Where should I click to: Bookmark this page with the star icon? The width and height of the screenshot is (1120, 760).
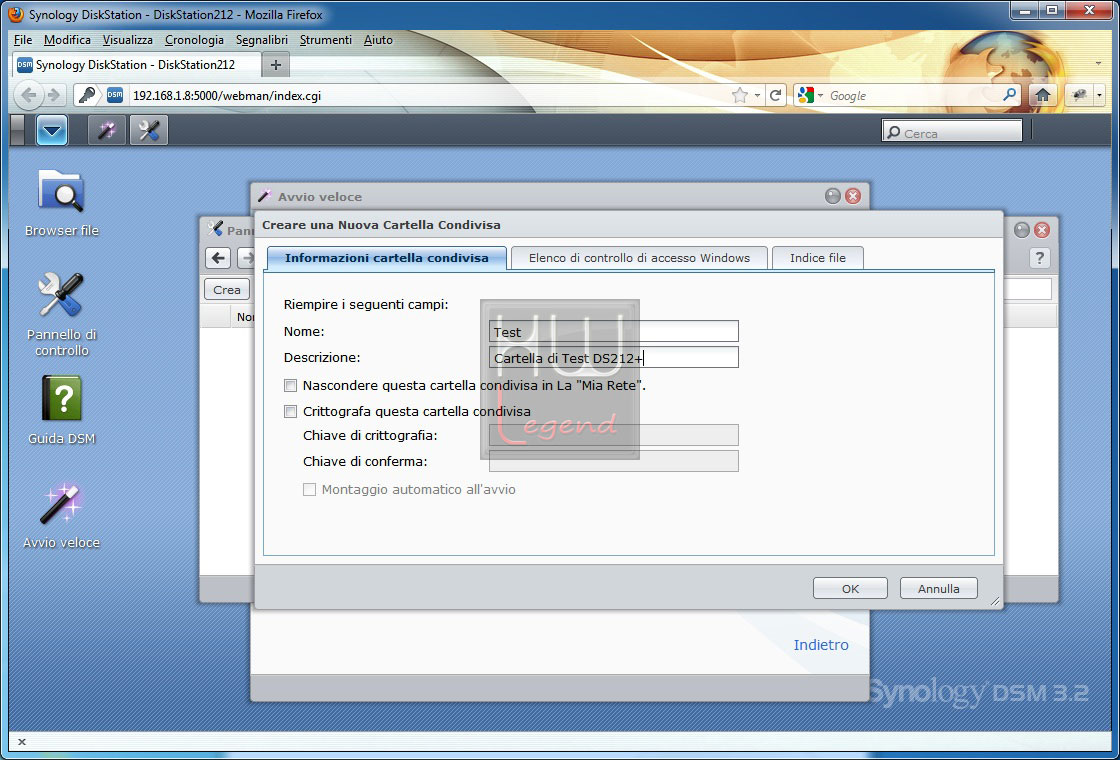[739, 95]
